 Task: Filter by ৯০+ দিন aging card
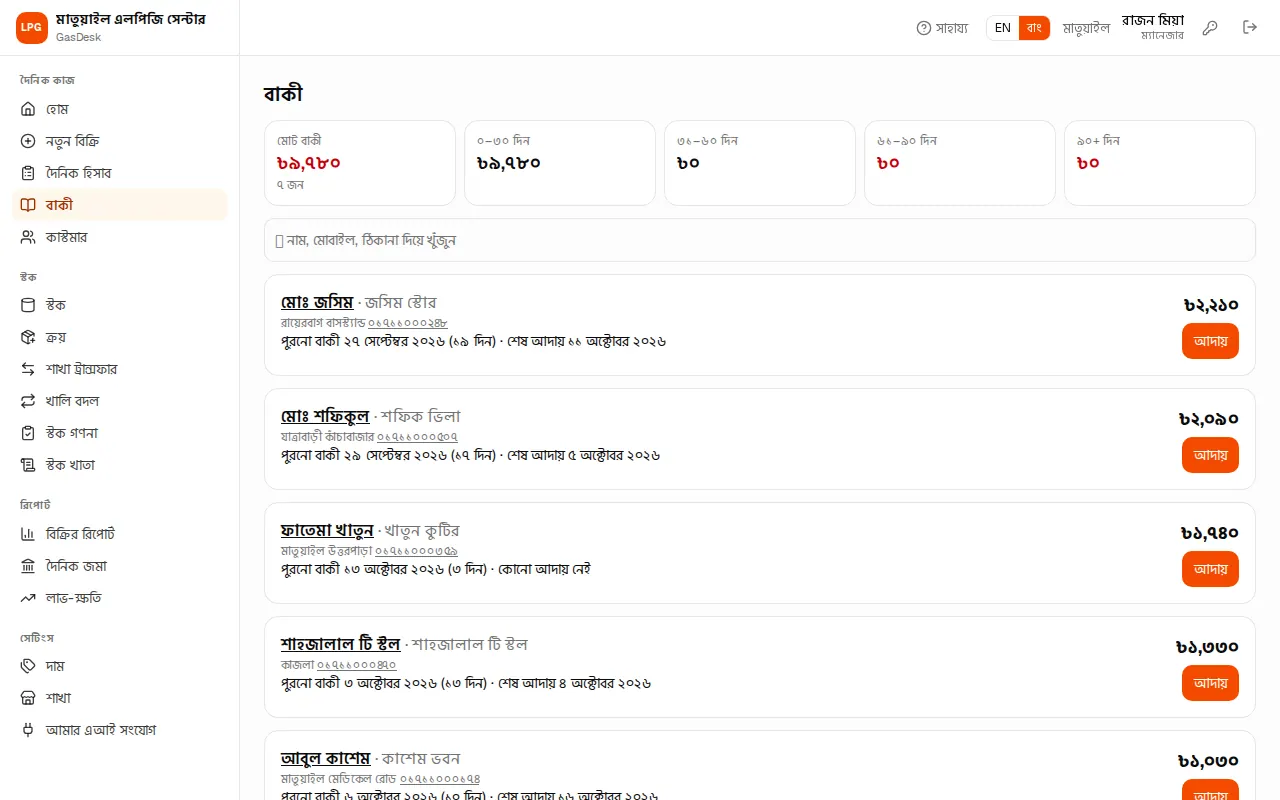(1160, 163)
